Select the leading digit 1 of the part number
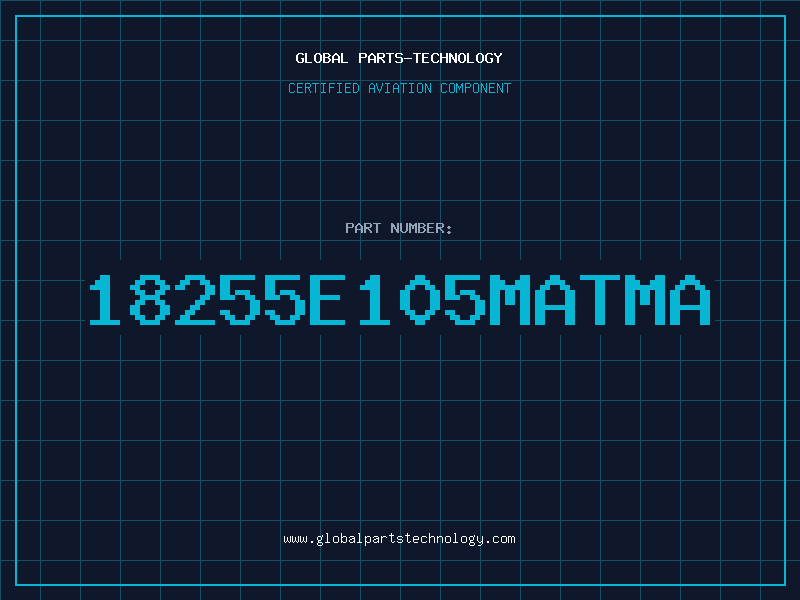The height and width of the screenshot is (600, 800). (x=105, y=299)
